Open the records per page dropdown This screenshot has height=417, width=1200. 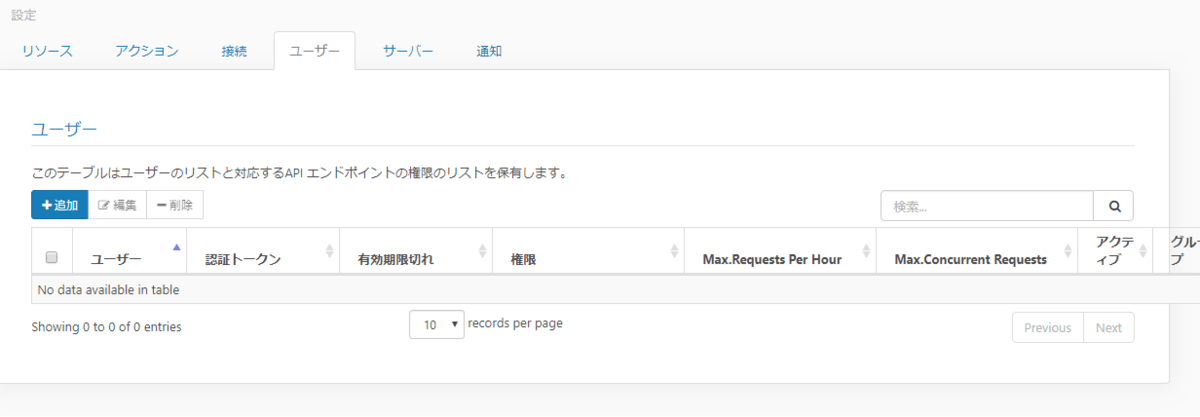[x=437, y=325]
